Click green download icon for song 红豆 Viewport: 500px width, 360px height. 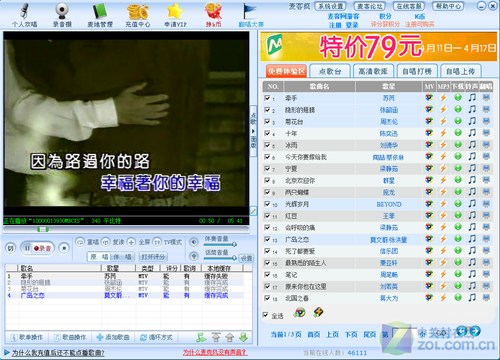[x=458, y=215]
